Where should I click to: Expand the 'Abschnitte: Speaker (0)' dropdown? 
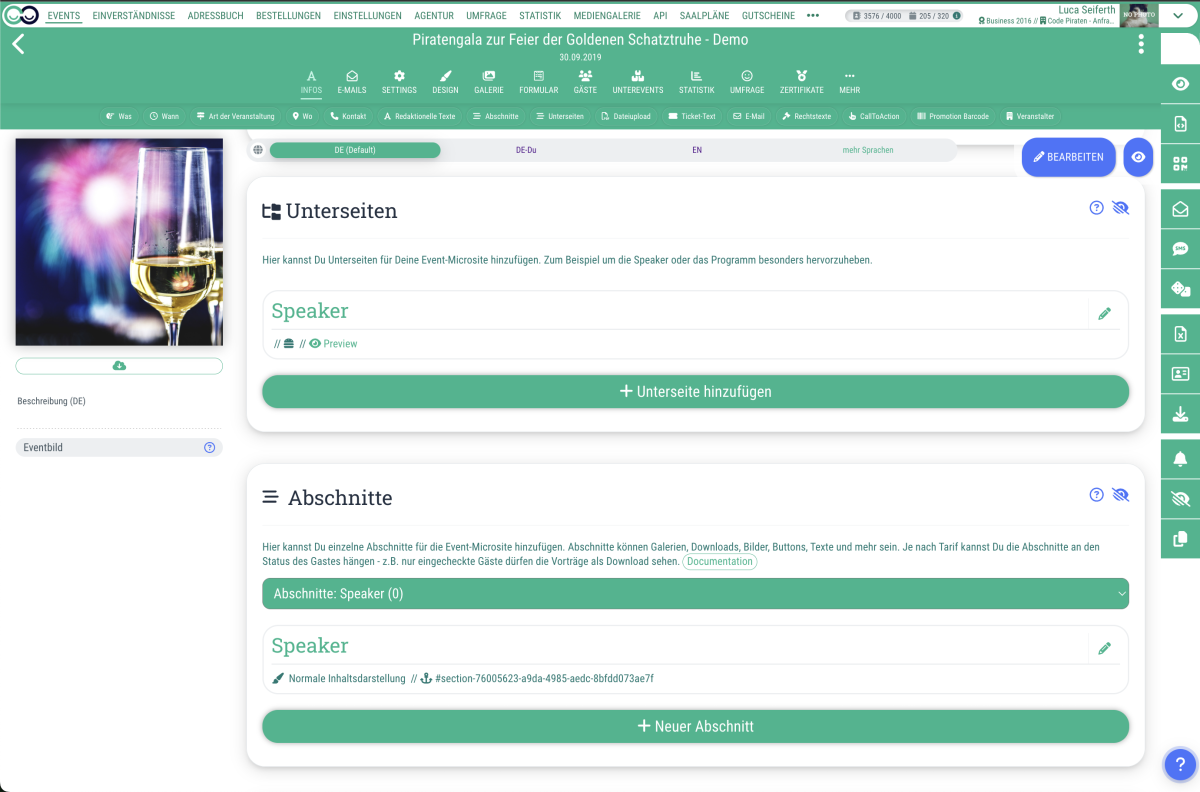tap(695, 594)
